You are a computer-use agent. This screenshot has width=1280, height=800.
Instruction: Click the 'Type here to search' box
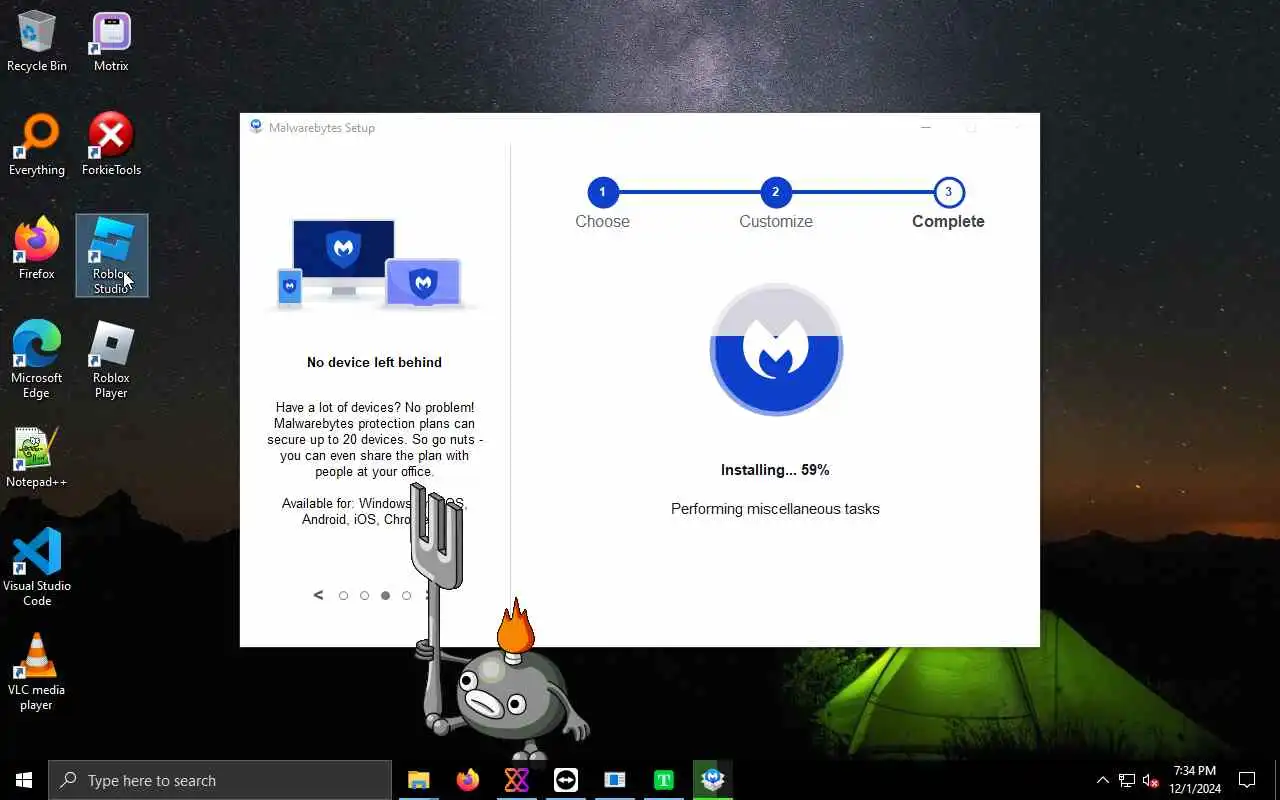(x=220, y=780)
